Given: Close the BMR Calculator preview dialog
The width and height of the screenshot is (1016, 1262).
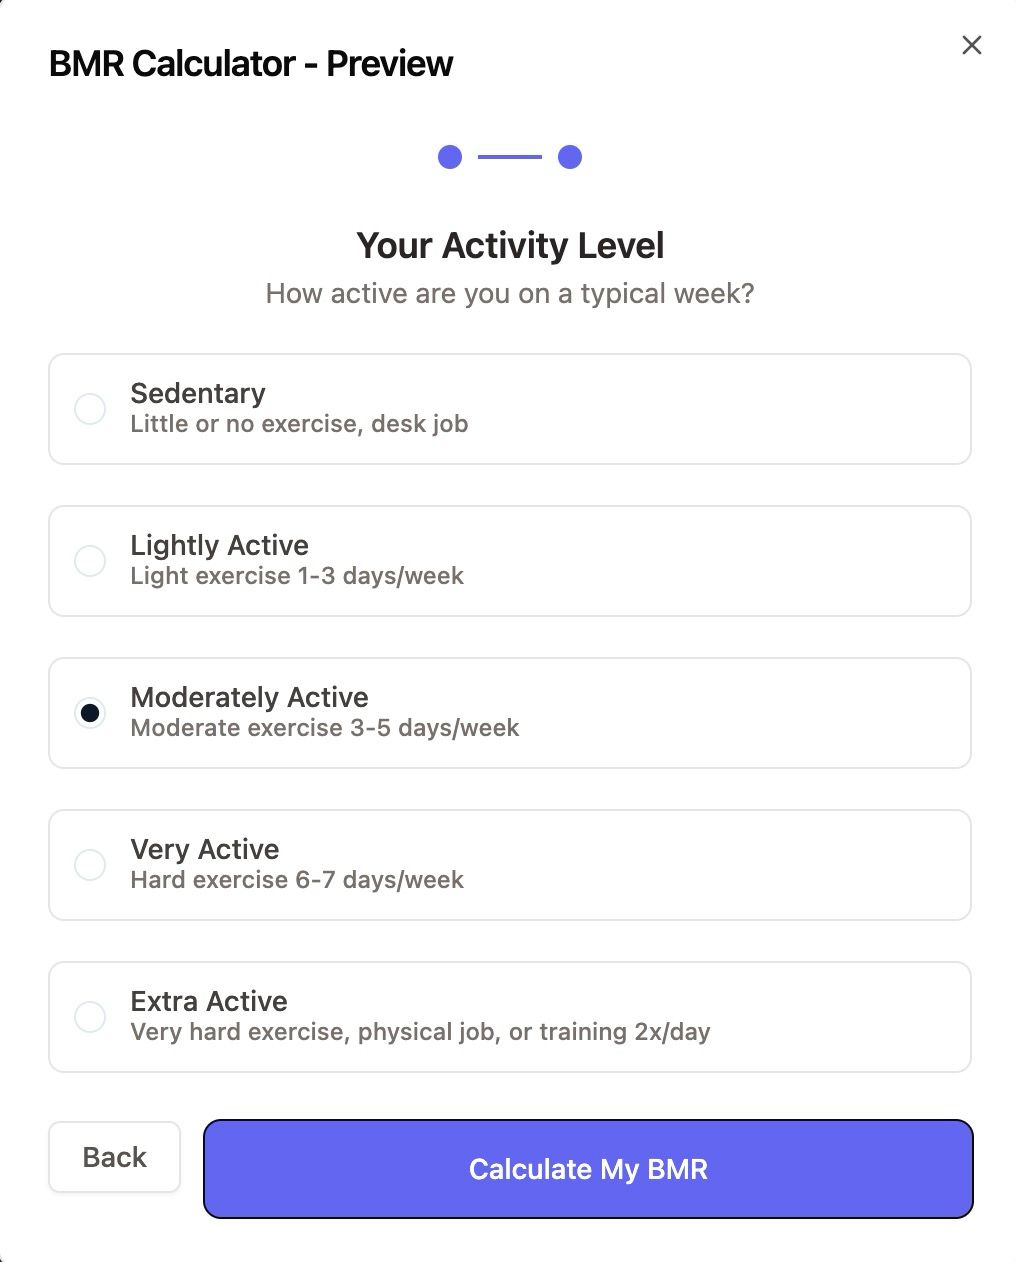Looking at the screenshot, I should tap(971, 45).
